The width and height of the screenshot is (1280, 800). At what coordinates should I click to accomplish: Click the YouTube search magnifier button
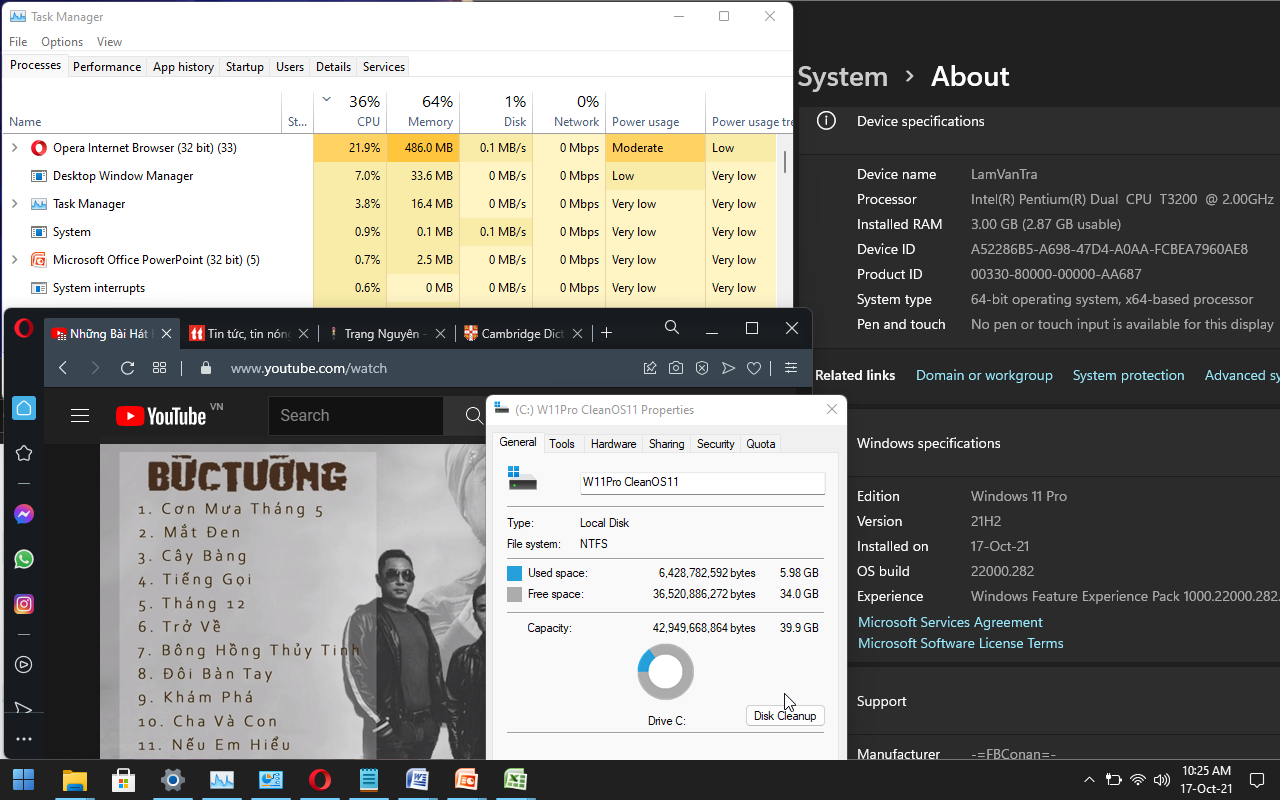pyautogui.click(x=474, y=416)
